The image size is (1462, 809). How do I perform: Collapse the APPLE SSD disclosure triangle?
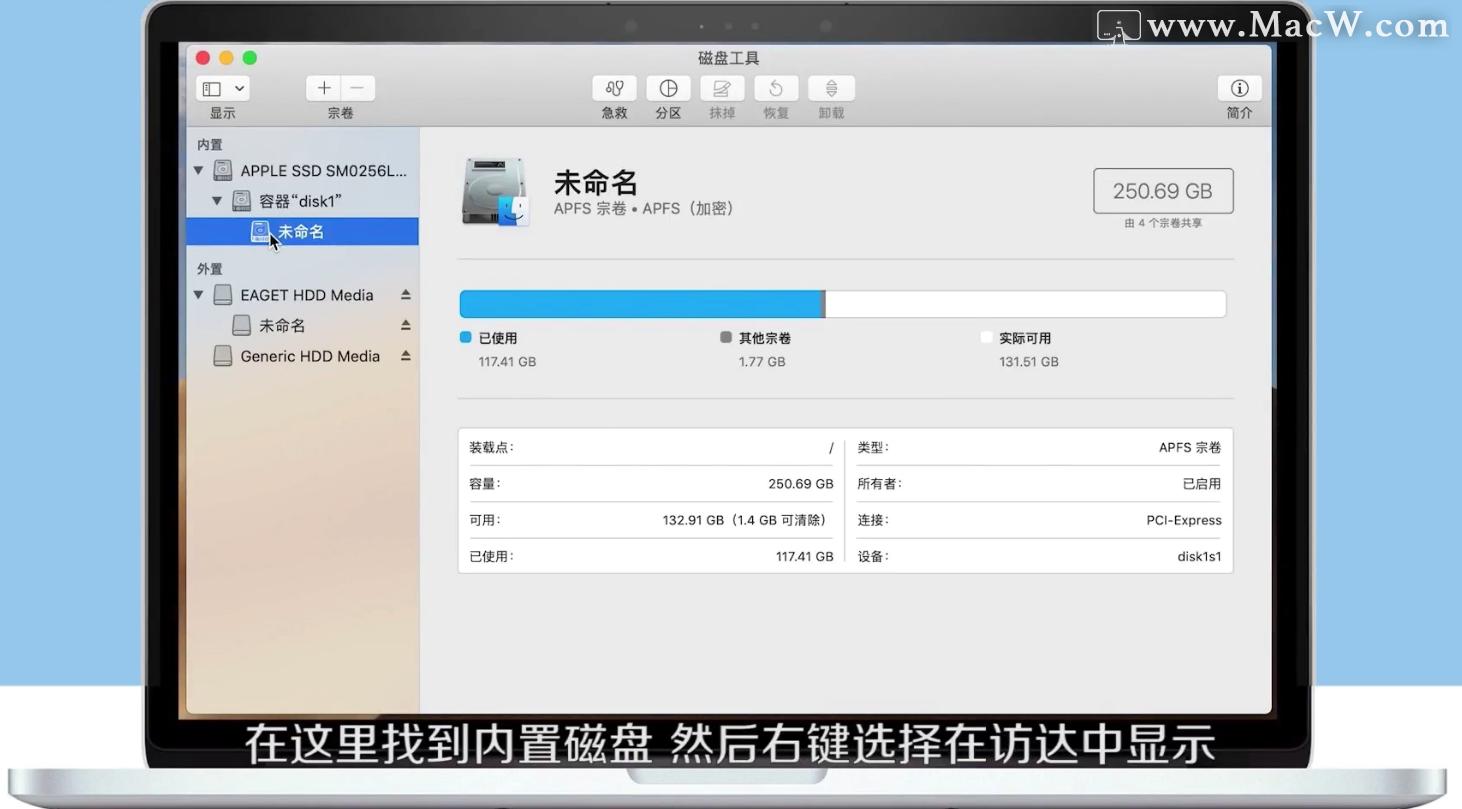coord(197,170)
